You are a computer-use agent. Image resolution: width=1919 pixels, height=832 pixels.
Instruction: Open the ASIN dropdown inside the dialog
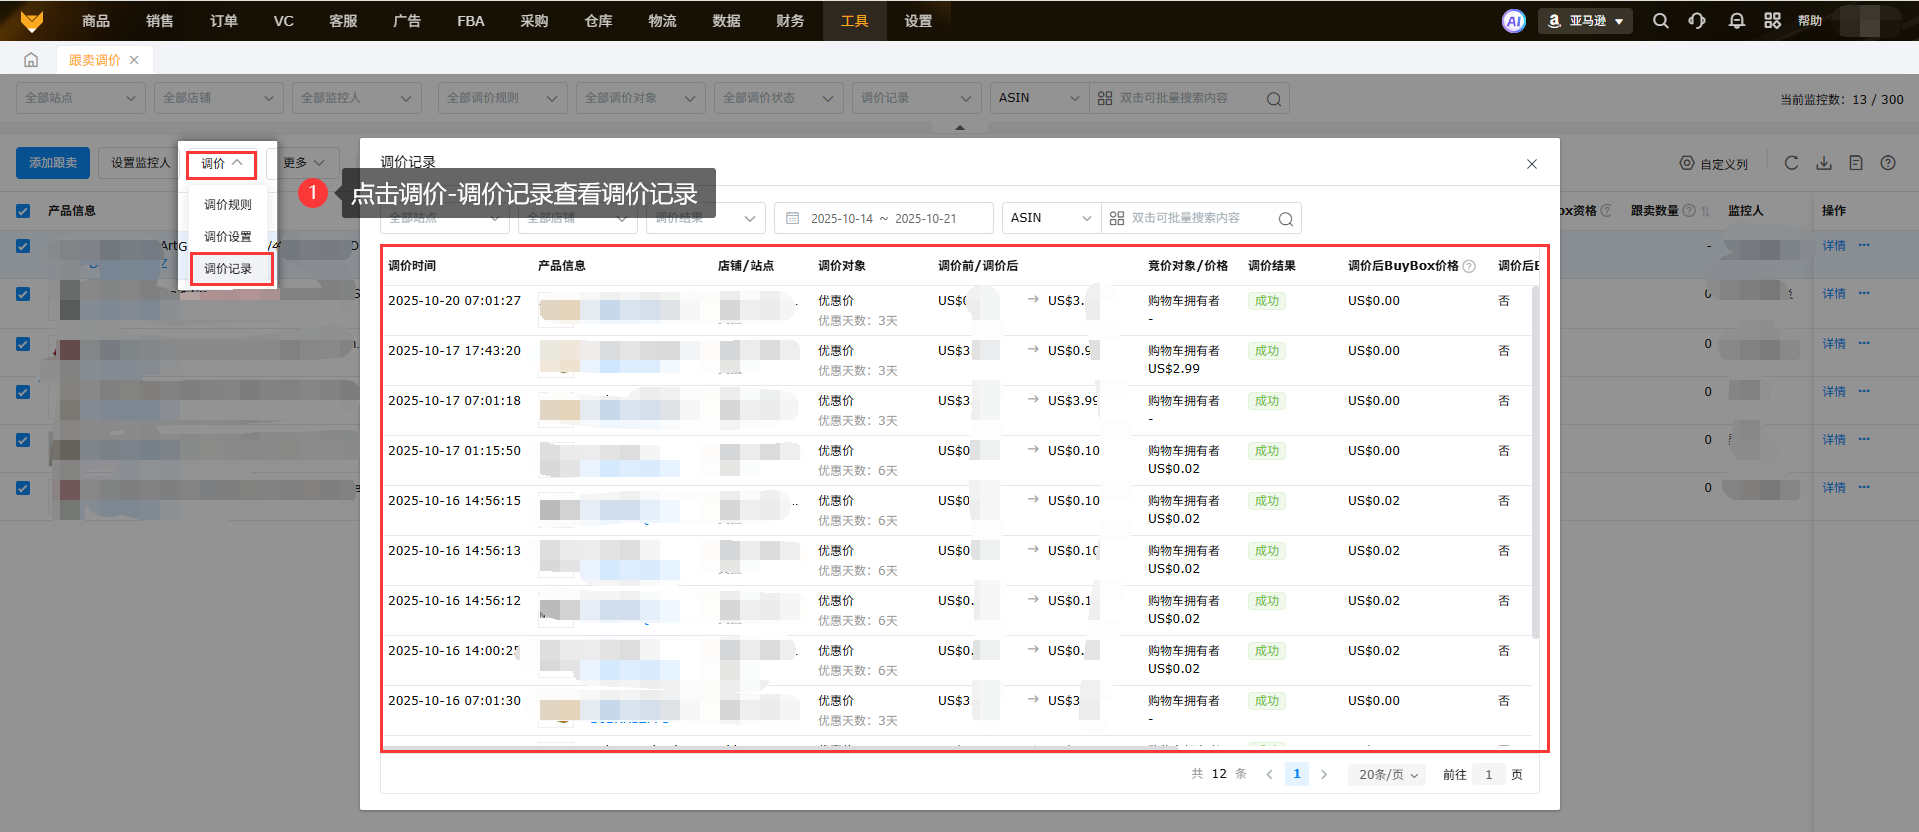[1050, 218]
